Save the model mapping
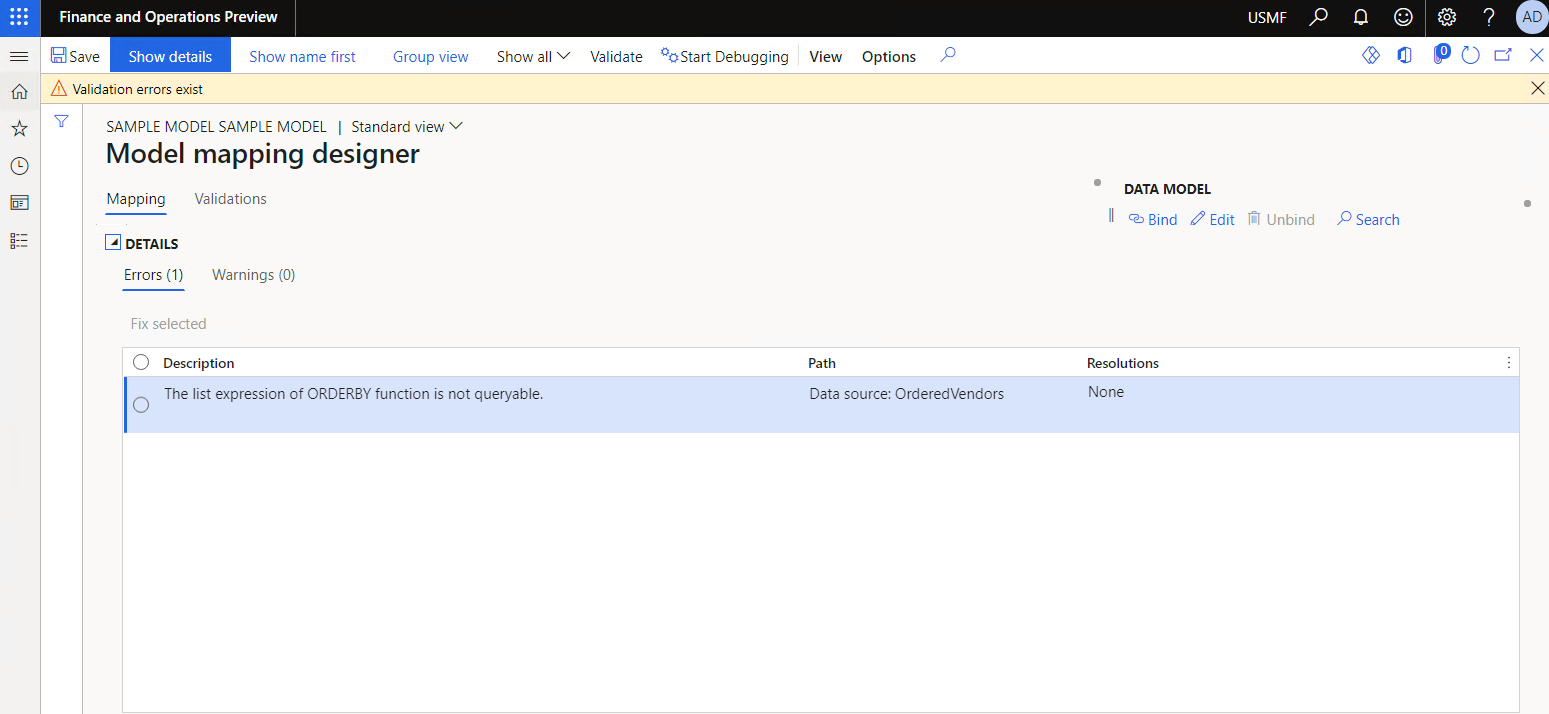Image resolution: width=1549 pixels, height=714 pixels. coord(75,56)
